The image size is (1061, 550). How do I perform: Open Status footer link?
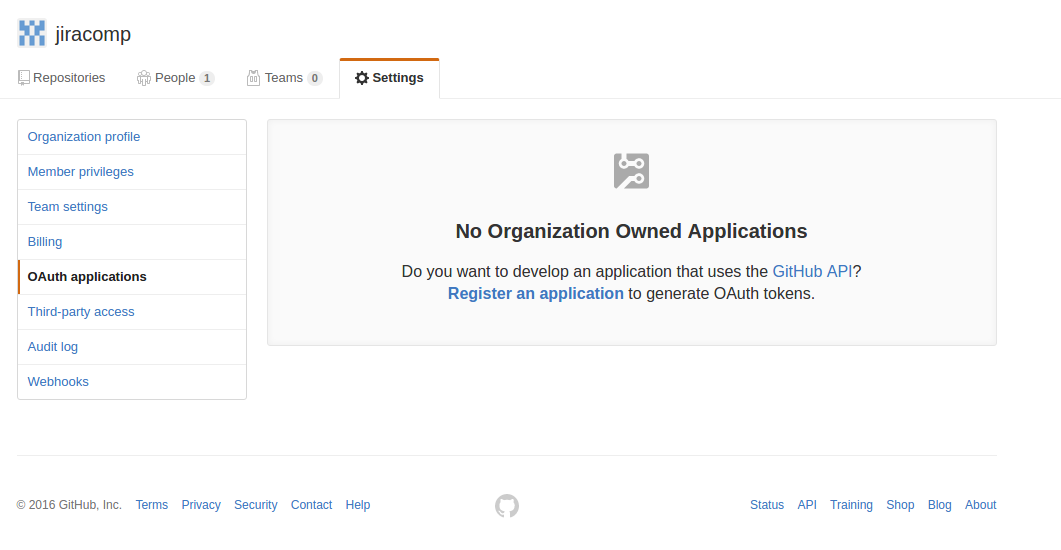coord(767,505)
